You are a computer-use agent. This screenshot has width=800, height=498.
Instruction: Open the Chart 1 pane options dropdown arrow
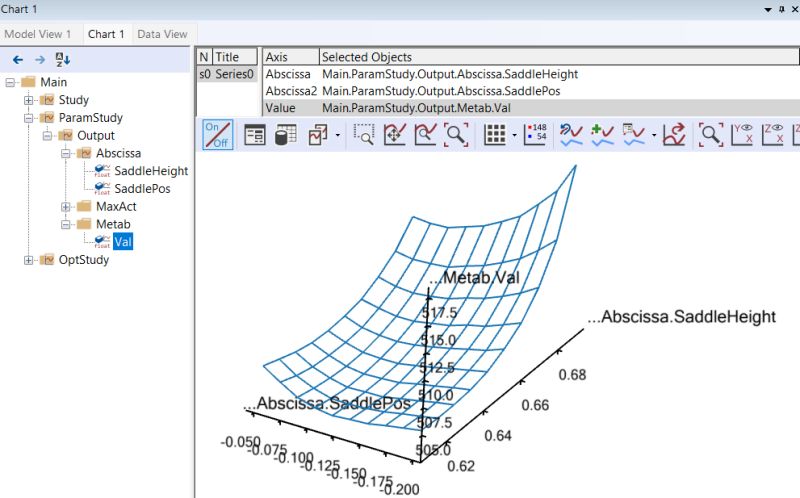[768, 9]
